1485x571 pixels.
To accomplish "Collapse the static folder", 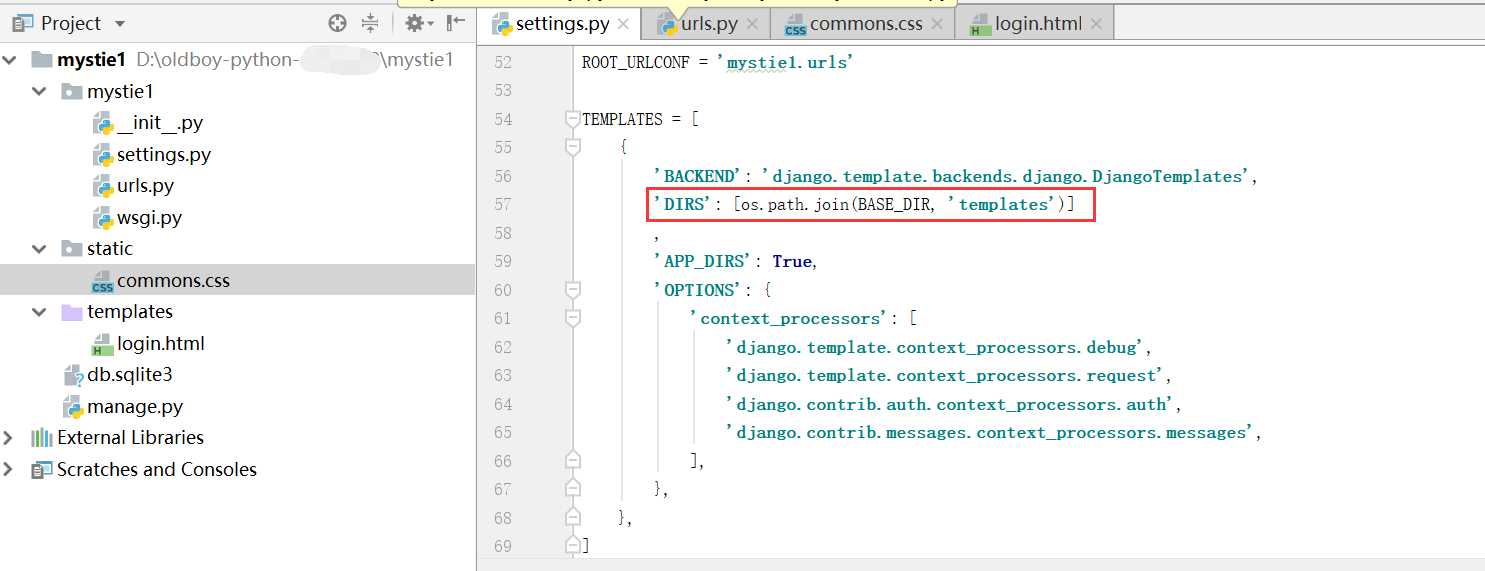I will point(39,249).
